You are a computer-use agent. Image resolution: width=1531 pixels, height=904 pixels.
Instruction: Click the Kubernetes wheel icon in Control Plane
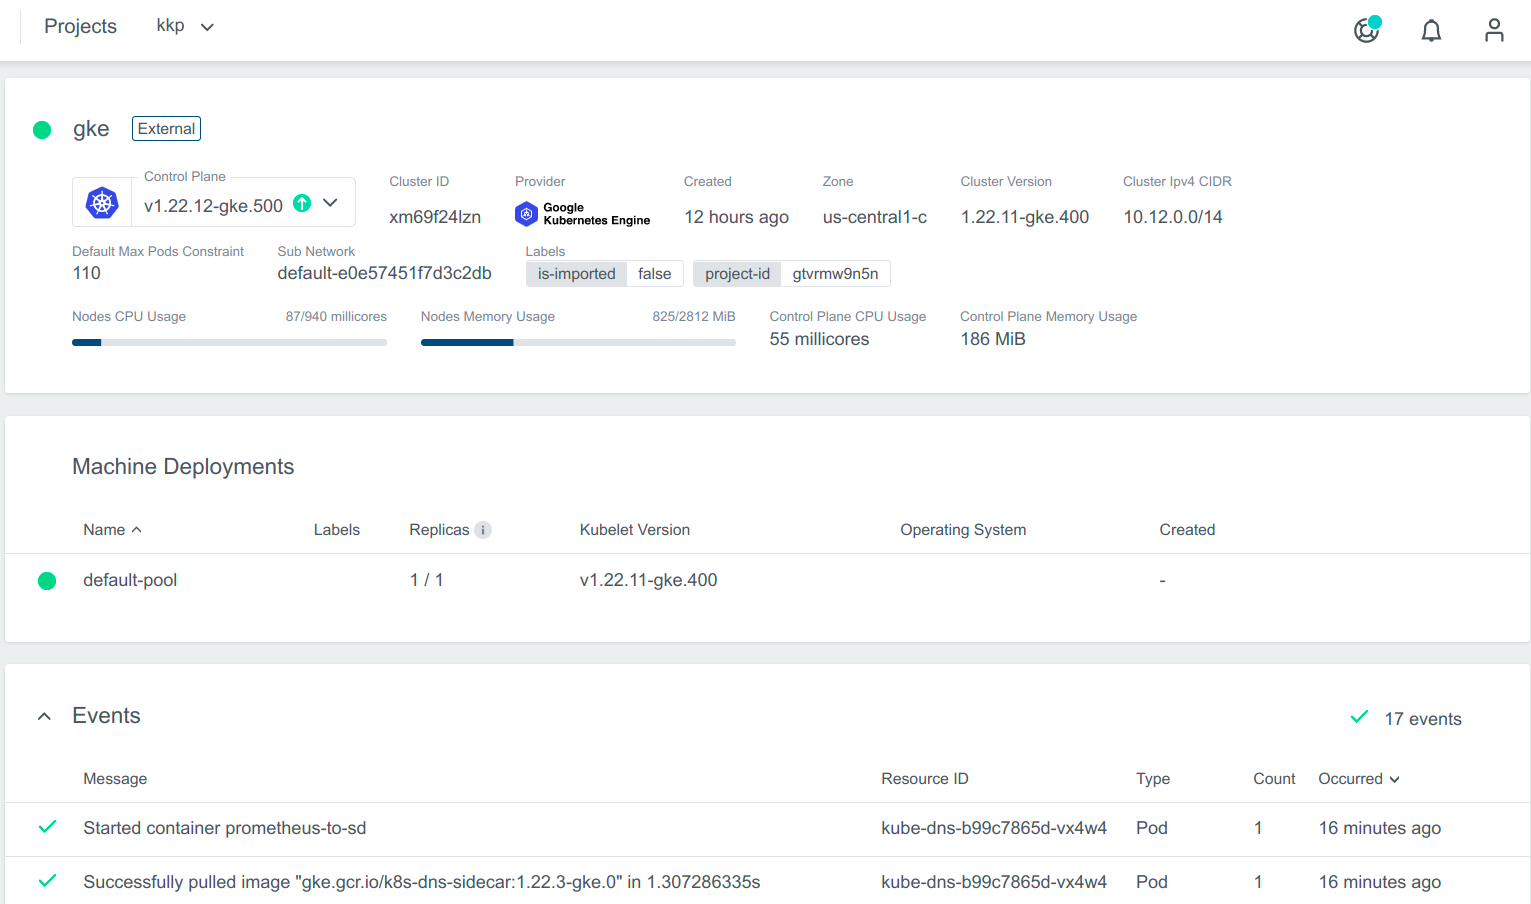[x=102, y=203]
